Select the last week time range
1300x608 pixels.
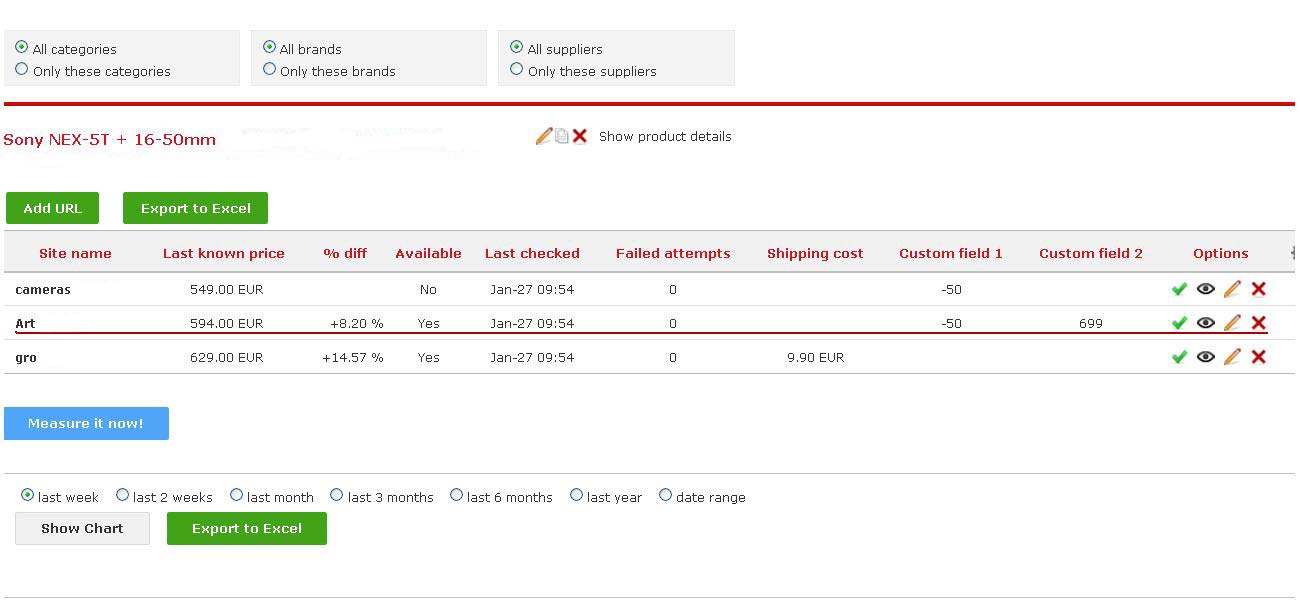point(28,495)
